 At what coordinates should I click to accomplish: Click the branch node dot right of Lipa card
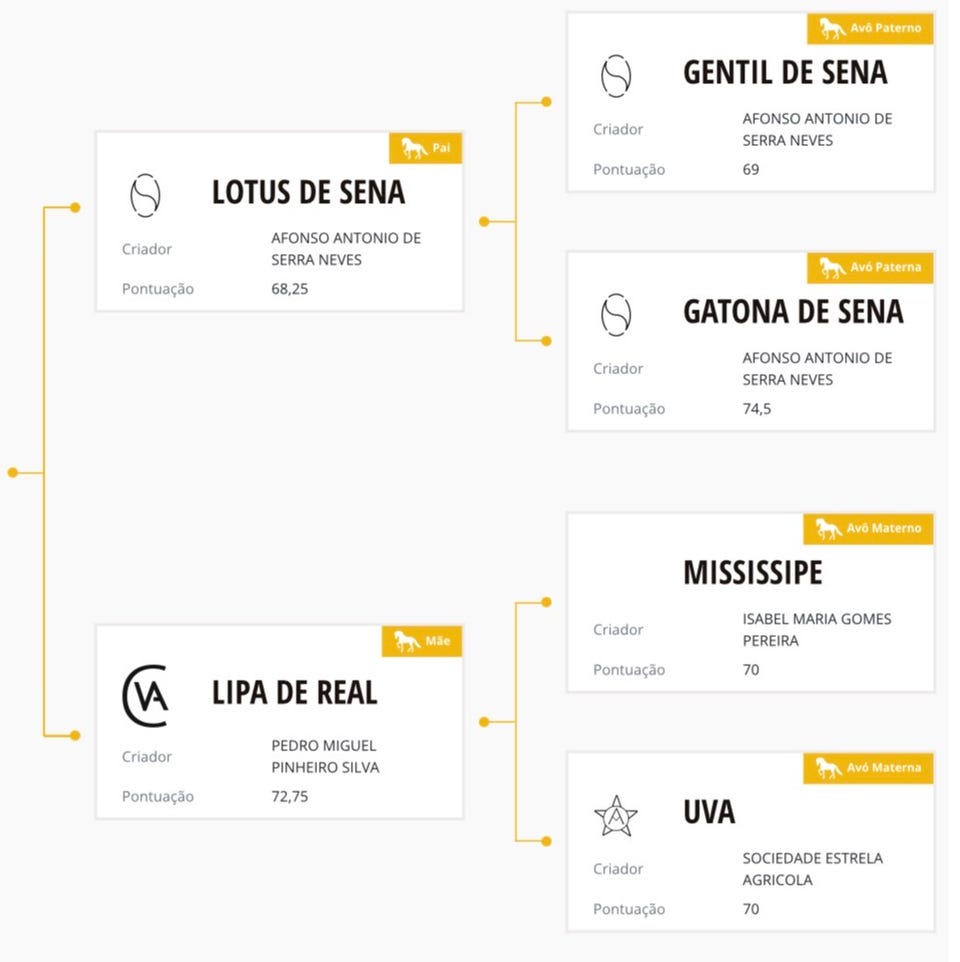485,721
